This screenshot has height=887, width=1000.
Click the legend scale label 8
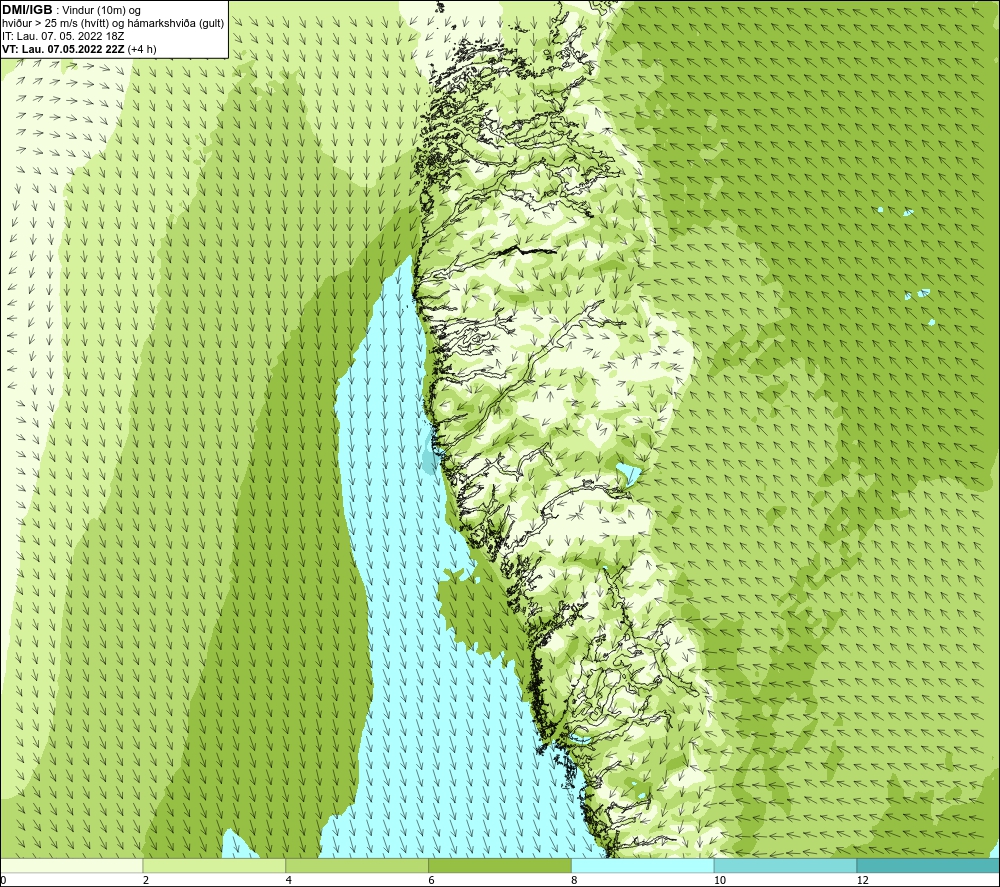pos(575,880)
